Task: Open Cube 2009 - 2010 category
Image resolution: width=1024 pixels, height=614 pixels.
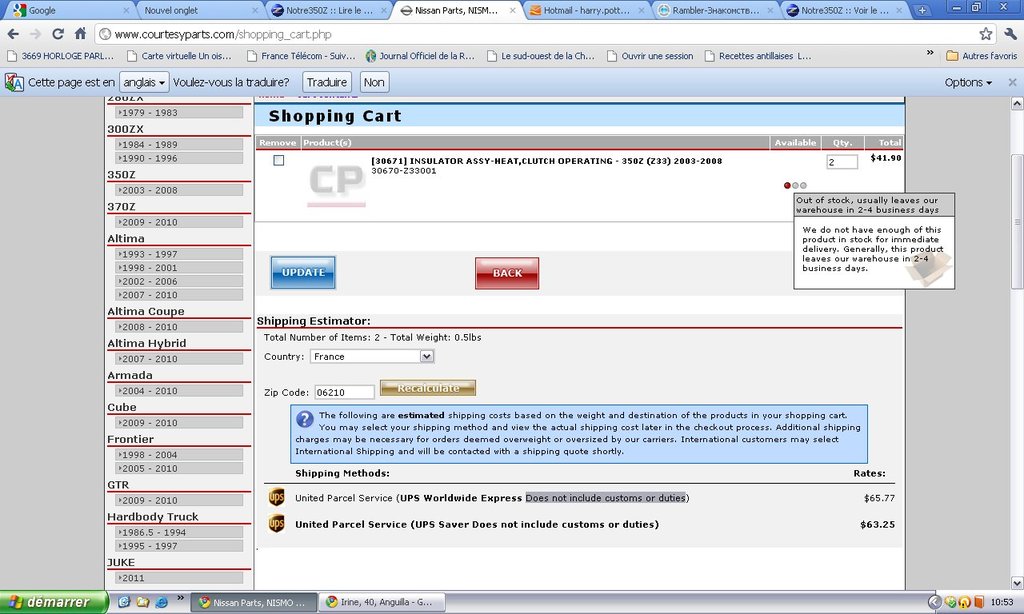Action: 179,423
